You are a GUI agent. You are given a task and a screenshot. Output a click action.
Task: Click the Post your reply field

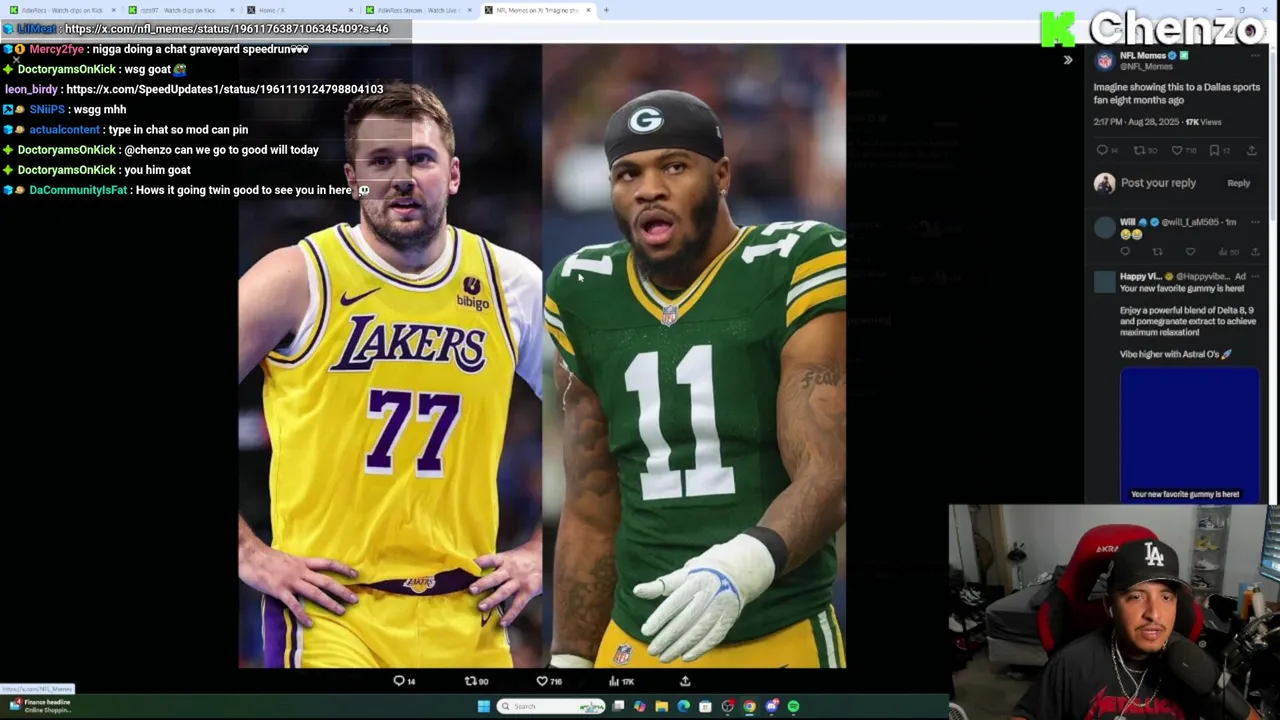click(1158, 183)
